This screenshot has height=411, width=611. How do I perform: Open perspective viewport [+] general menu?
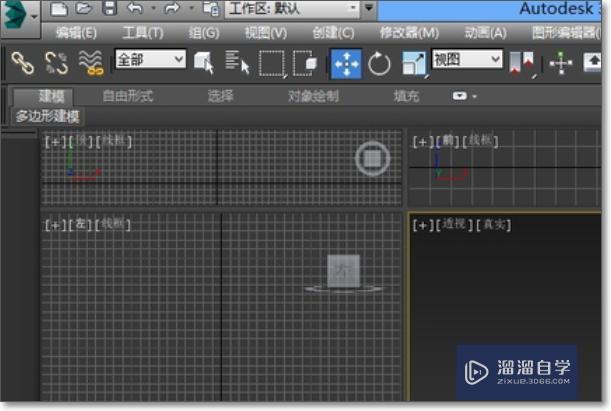(x=423, y=225)
